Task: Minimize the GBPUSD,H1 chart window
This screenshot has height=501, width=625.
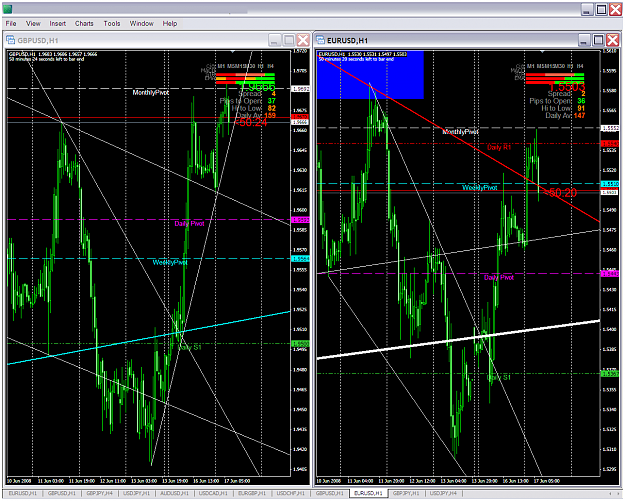Action: (x=275, y=40)
